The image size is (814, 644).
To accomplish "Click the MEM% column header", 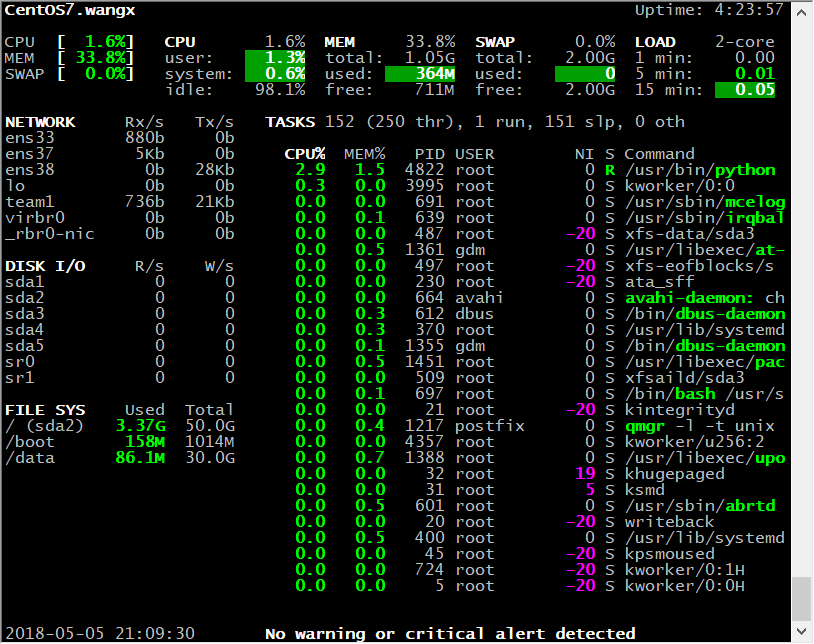I will pyautogui.click(x=365, y=154).
